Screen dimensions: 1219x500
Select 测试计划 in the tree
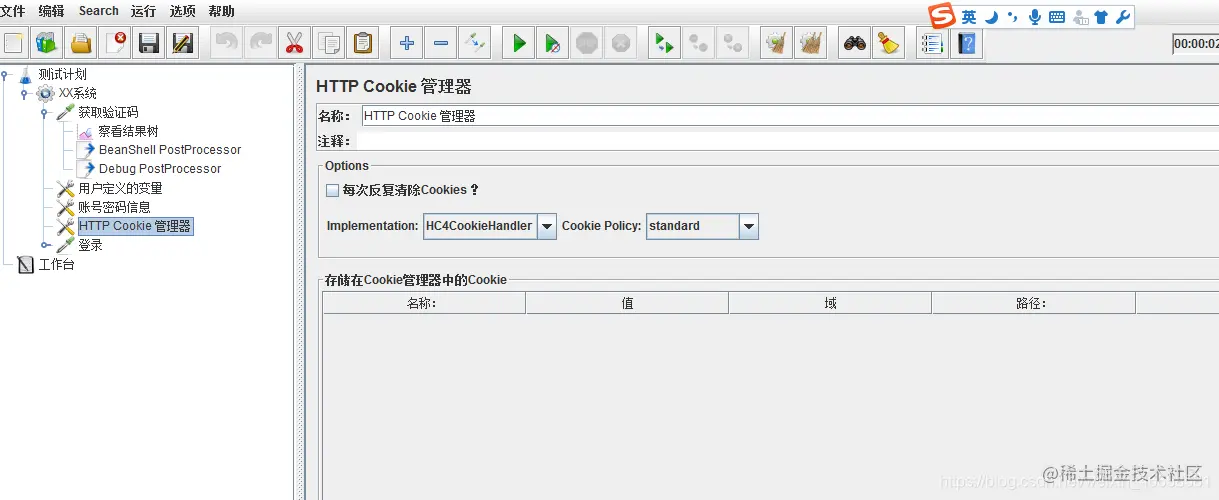point(62,74)
